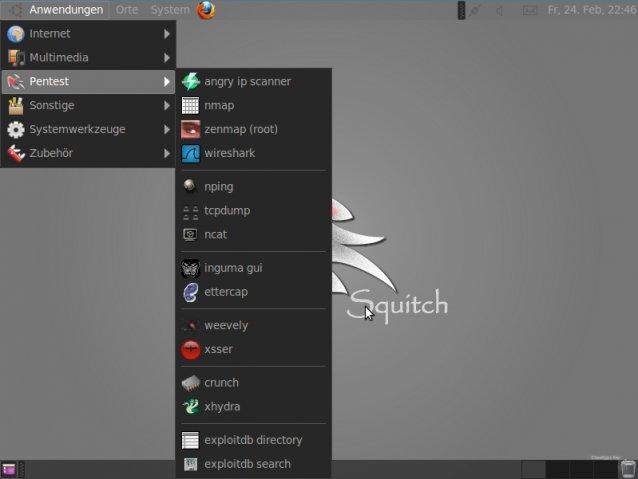Open exploitdb directory
The height and width of the screenshot is (479, 638).
point(253,440)
